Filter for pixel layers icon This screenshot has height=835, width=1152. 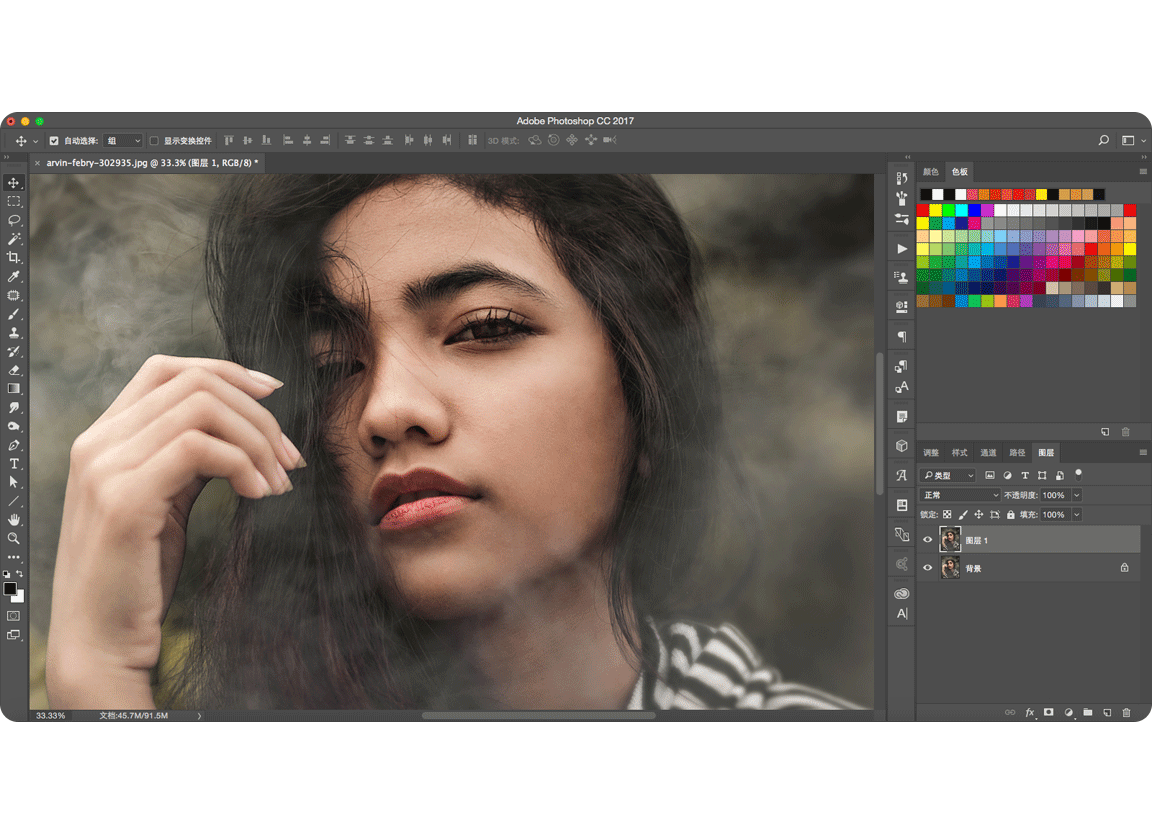click(990, 475)
